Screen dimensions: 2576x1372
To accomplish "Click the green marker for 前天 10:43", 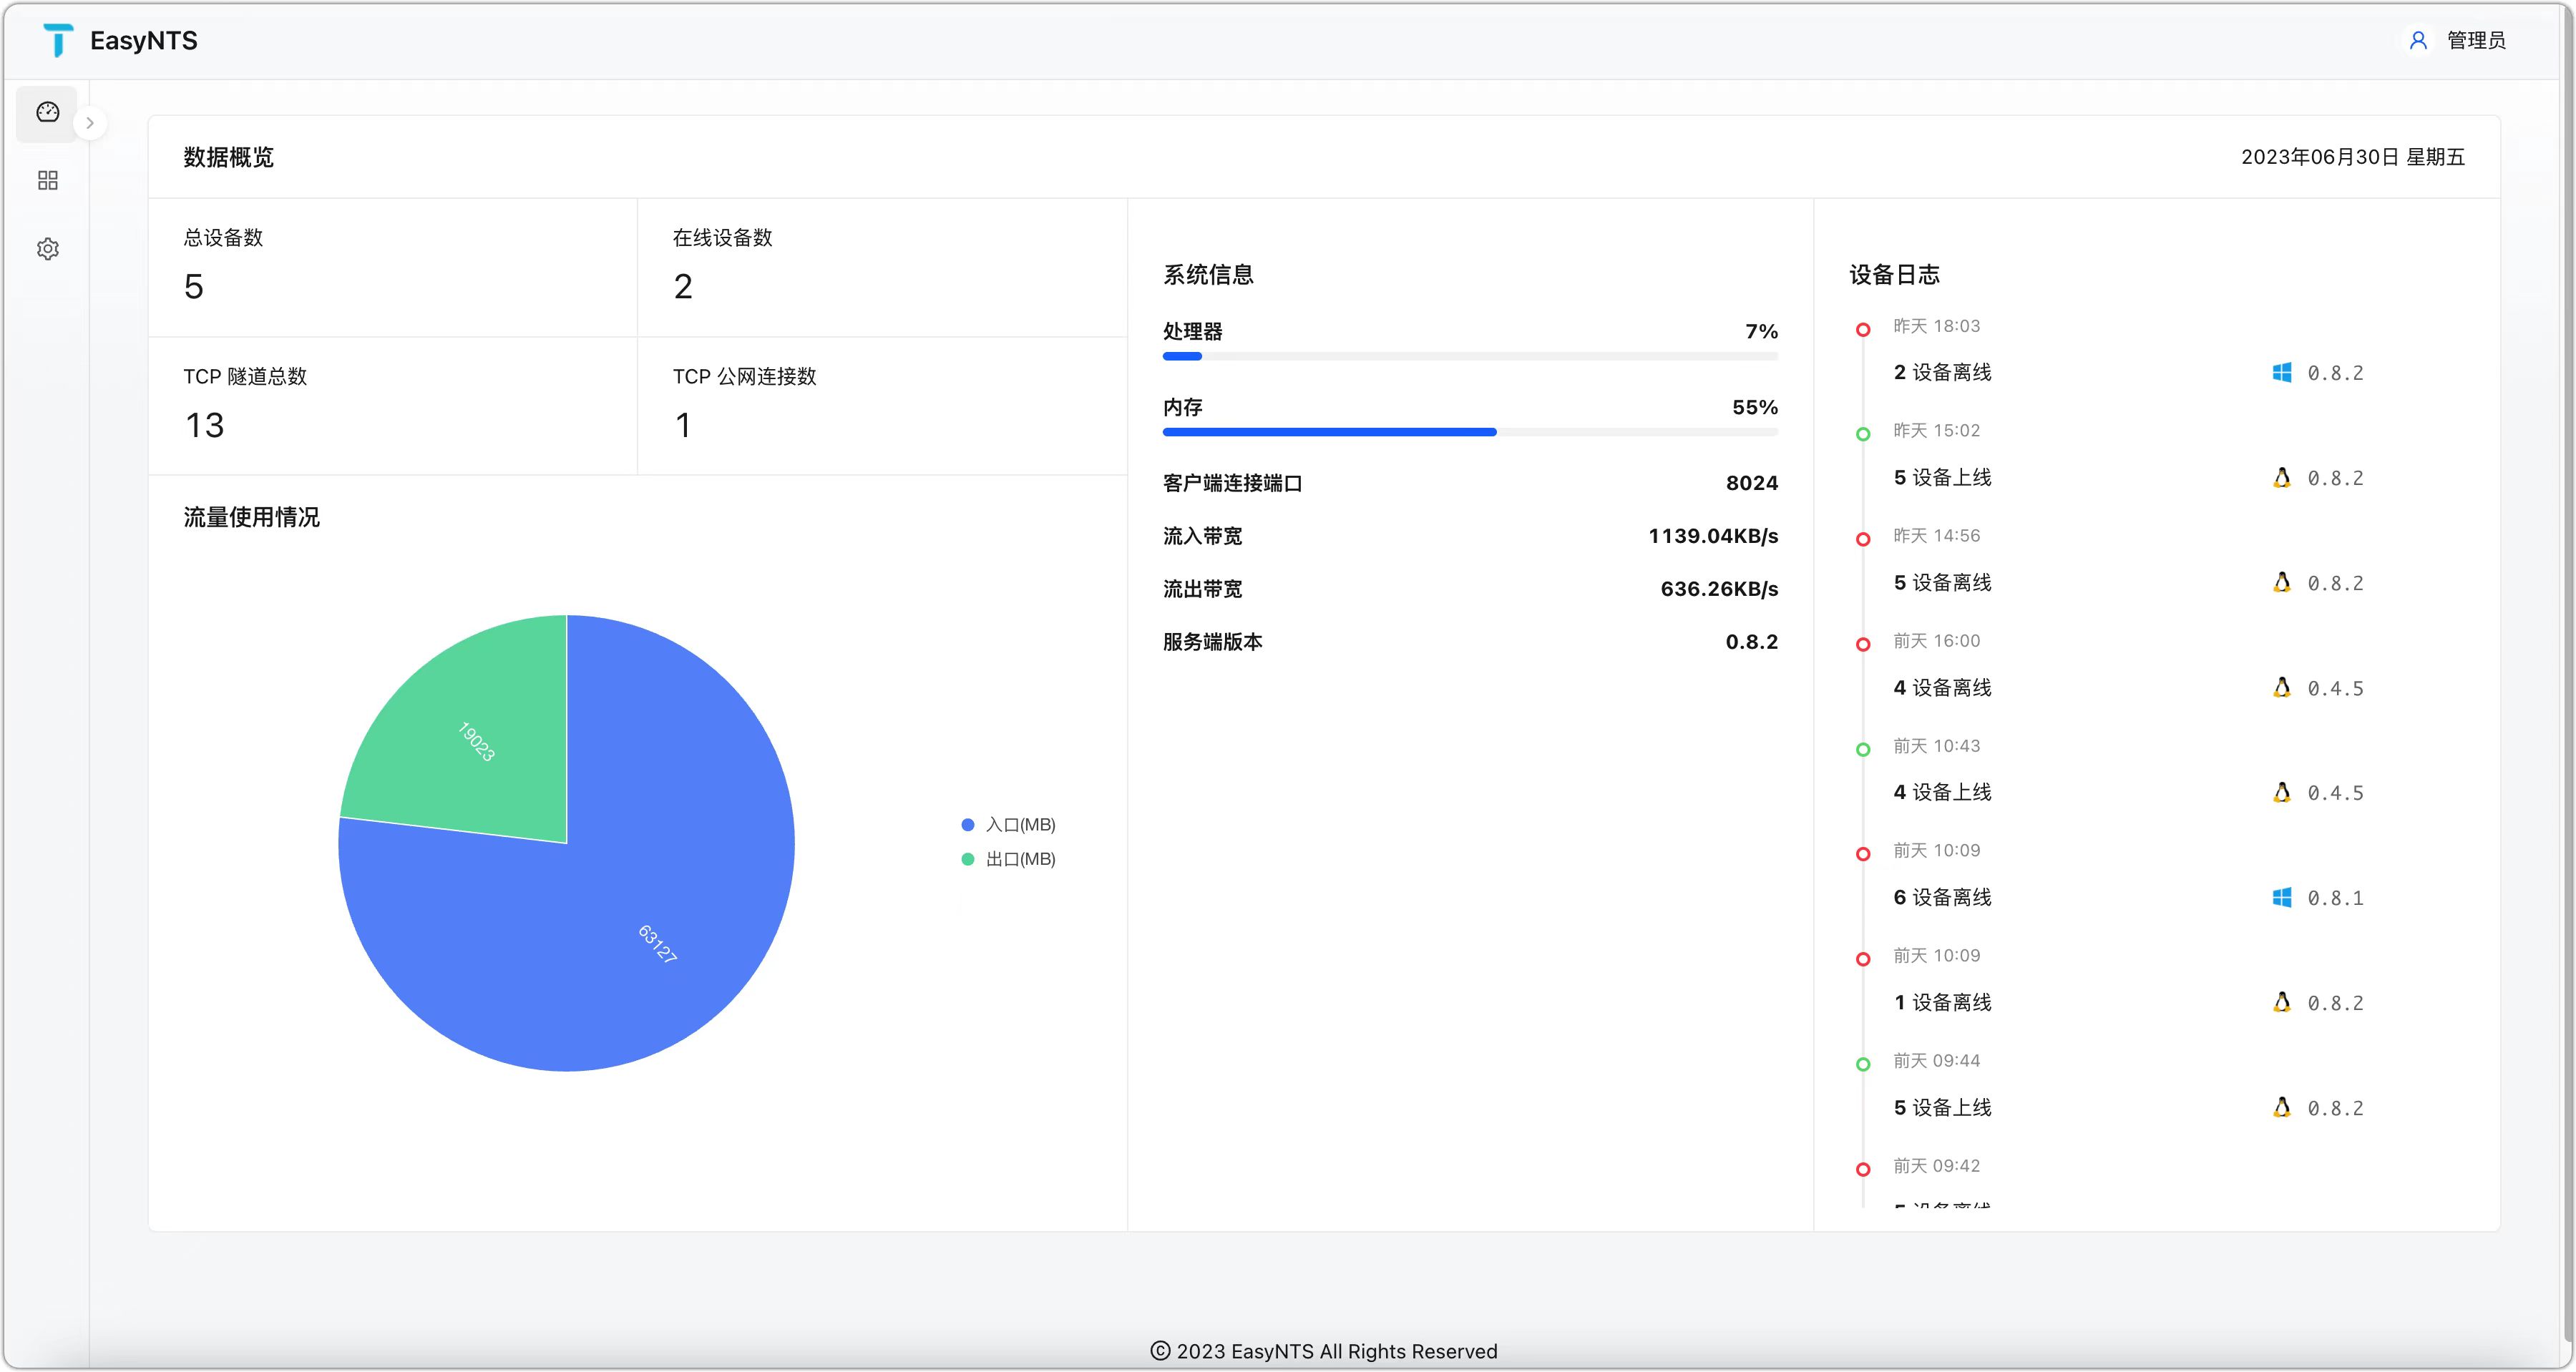I will coord(1863,749).
